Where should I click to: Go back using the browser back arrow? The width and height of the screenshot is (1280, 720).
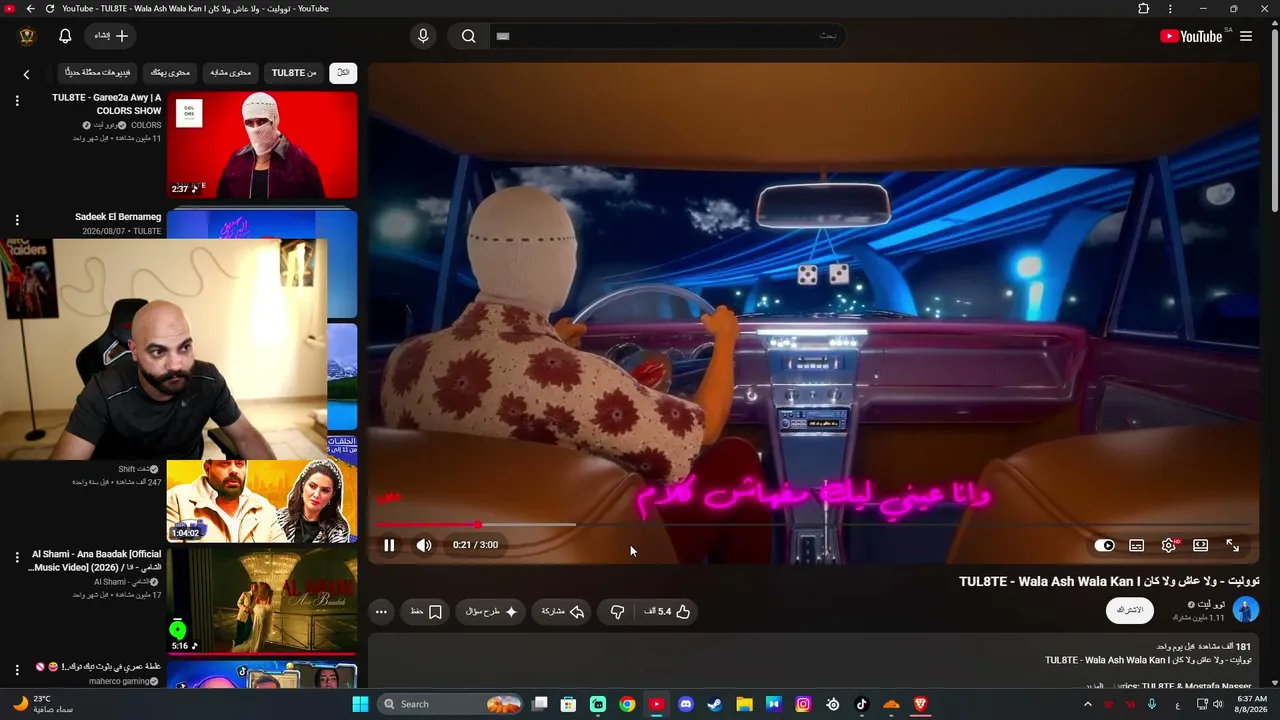30,9
